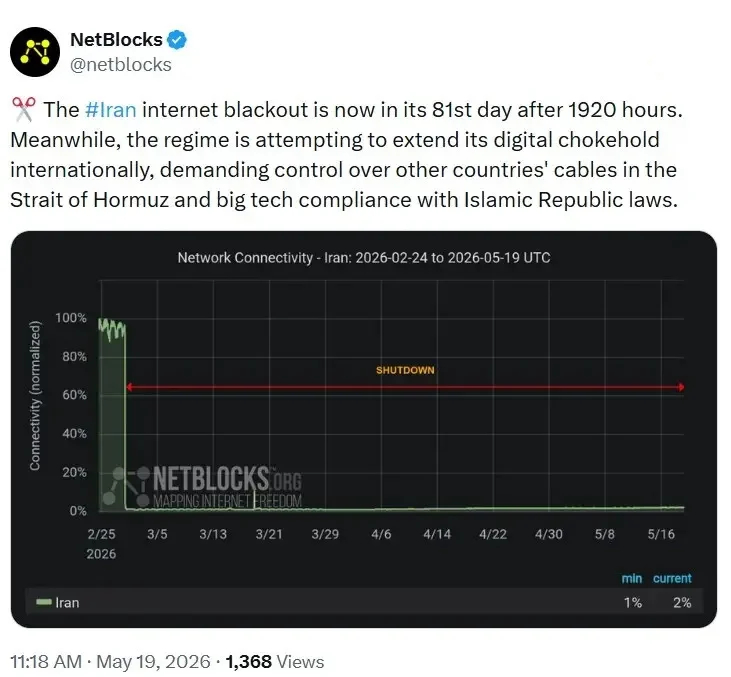Click the 1,368 Views count
The height and width of the screenshot is (677, 731).
[274, 662]
